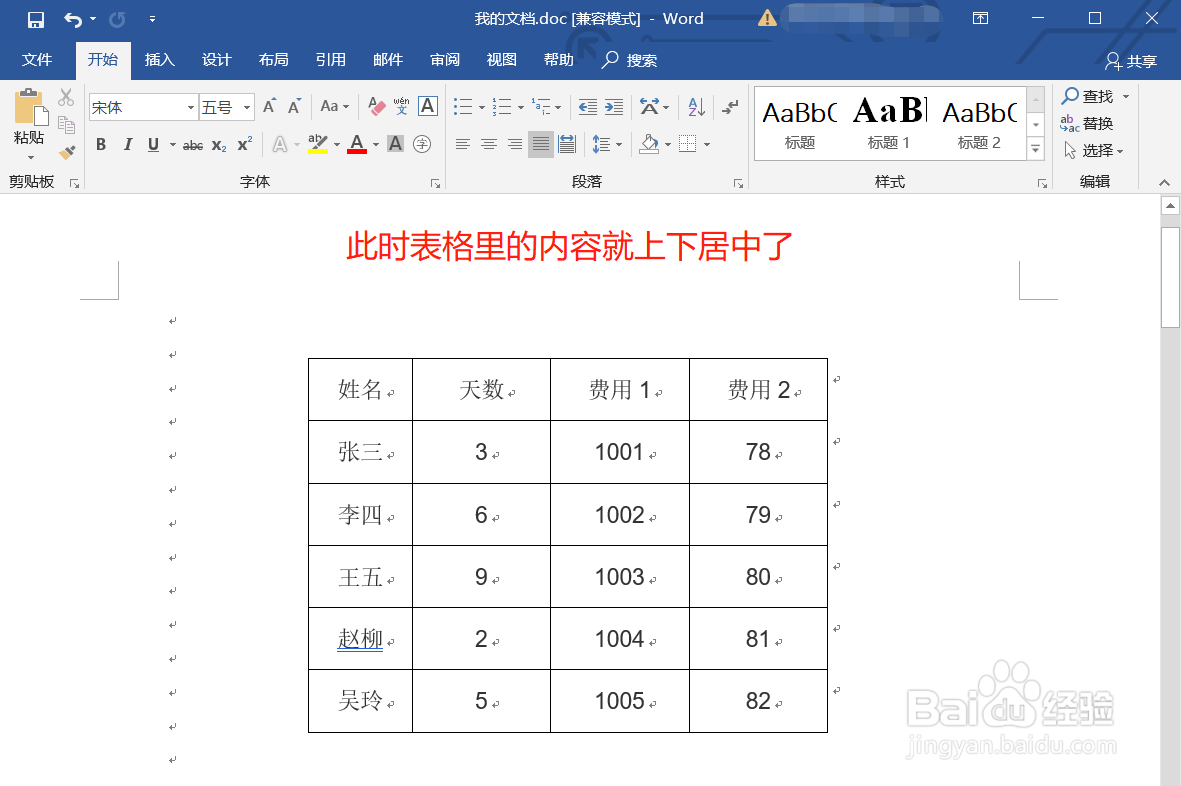This screenshot has width=1181, height=786.
Task: Clear all formatting from text
Action: 377,106
